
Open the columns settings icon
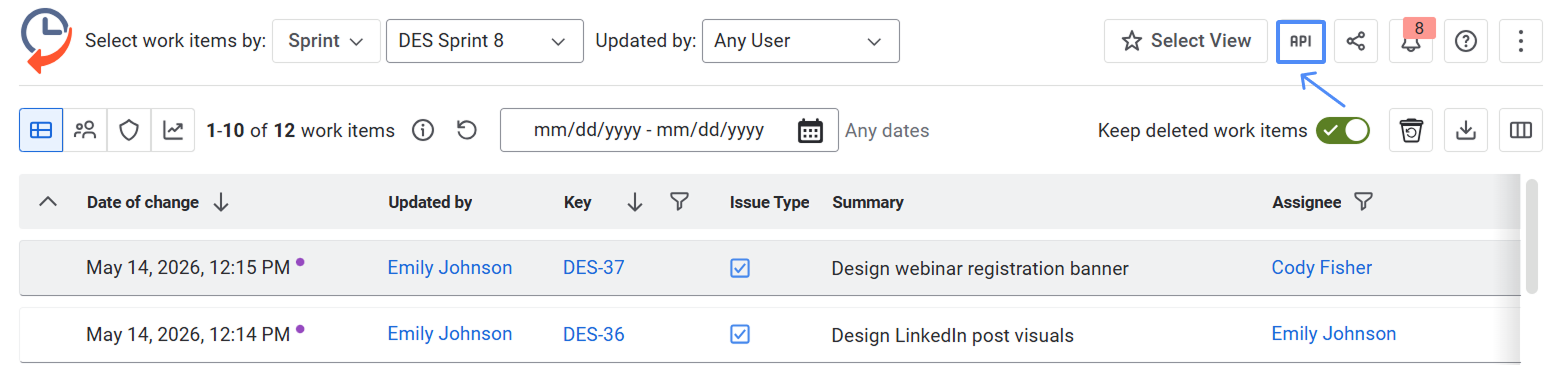click(1521, 130)
